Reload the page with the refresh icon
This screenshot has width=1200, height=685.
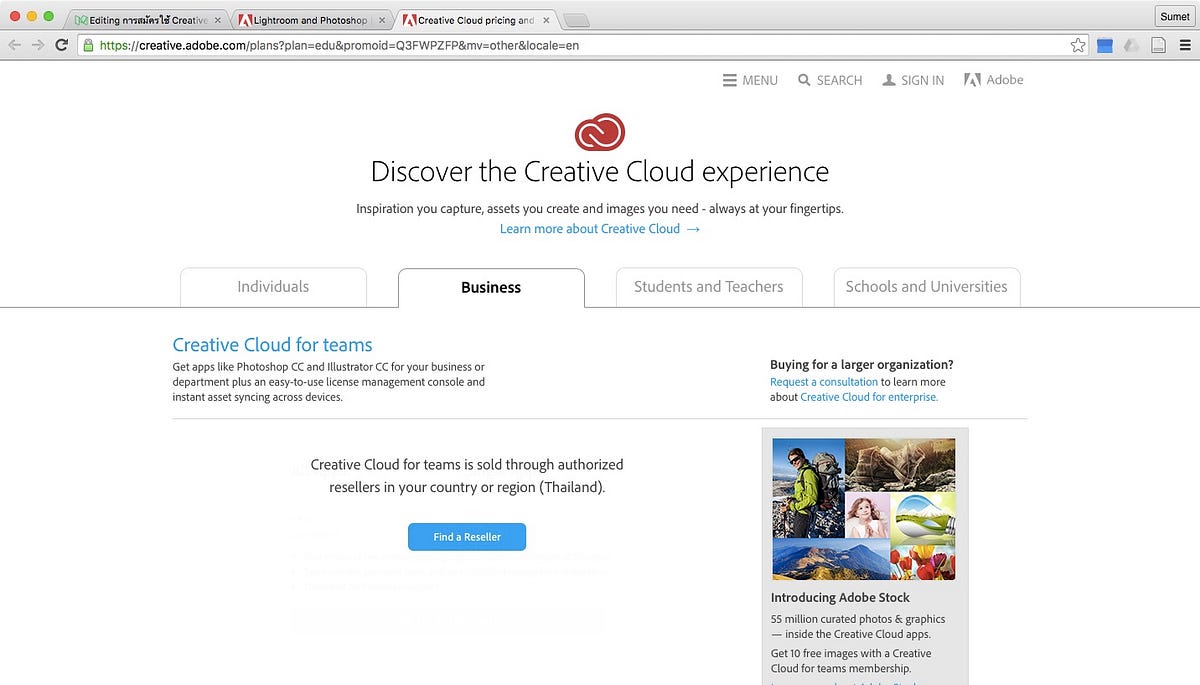(62, 45)
